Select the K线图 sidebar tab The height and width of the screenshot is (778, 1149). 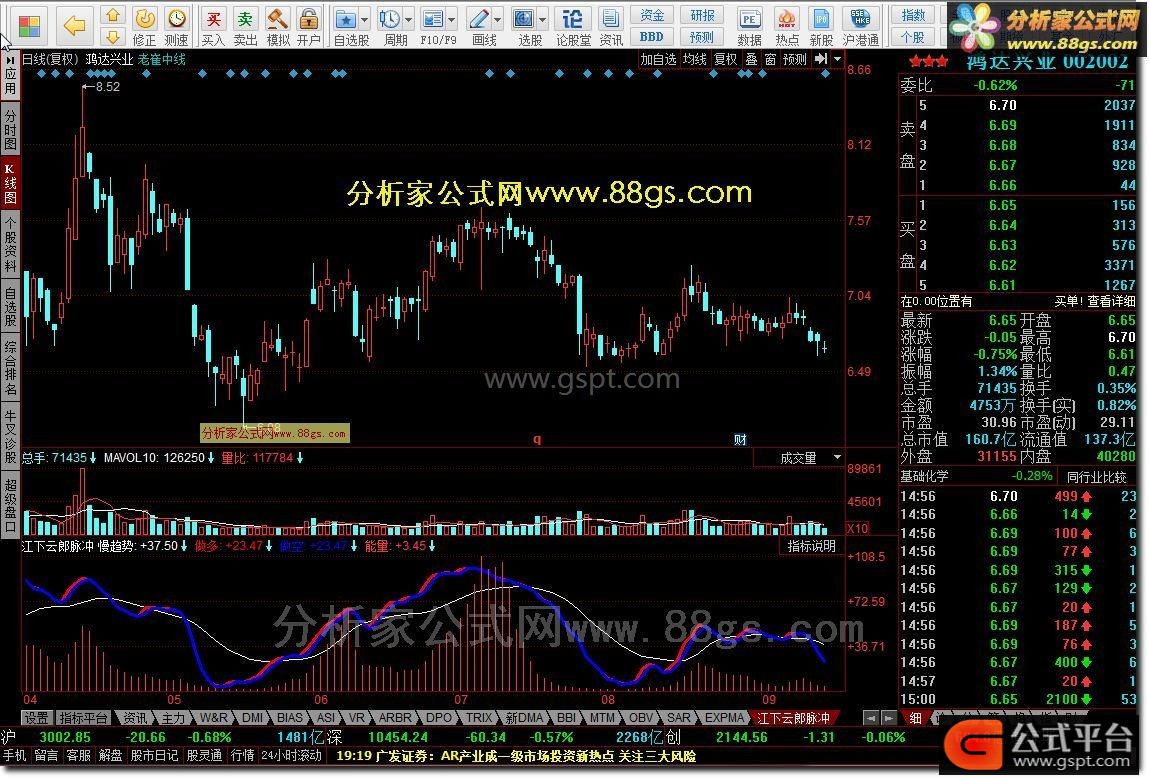10,185
